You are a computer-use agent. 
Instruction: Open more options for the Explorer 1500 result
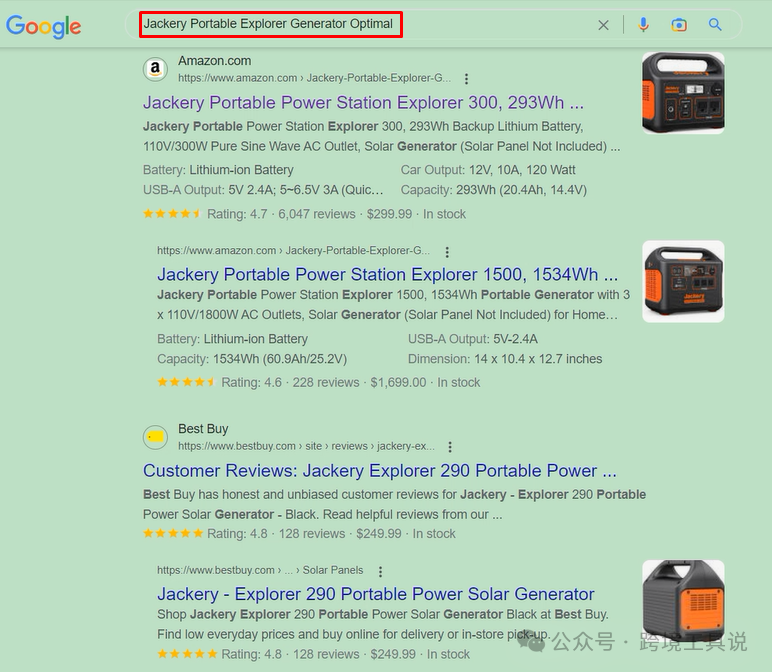tap(447, 252)
